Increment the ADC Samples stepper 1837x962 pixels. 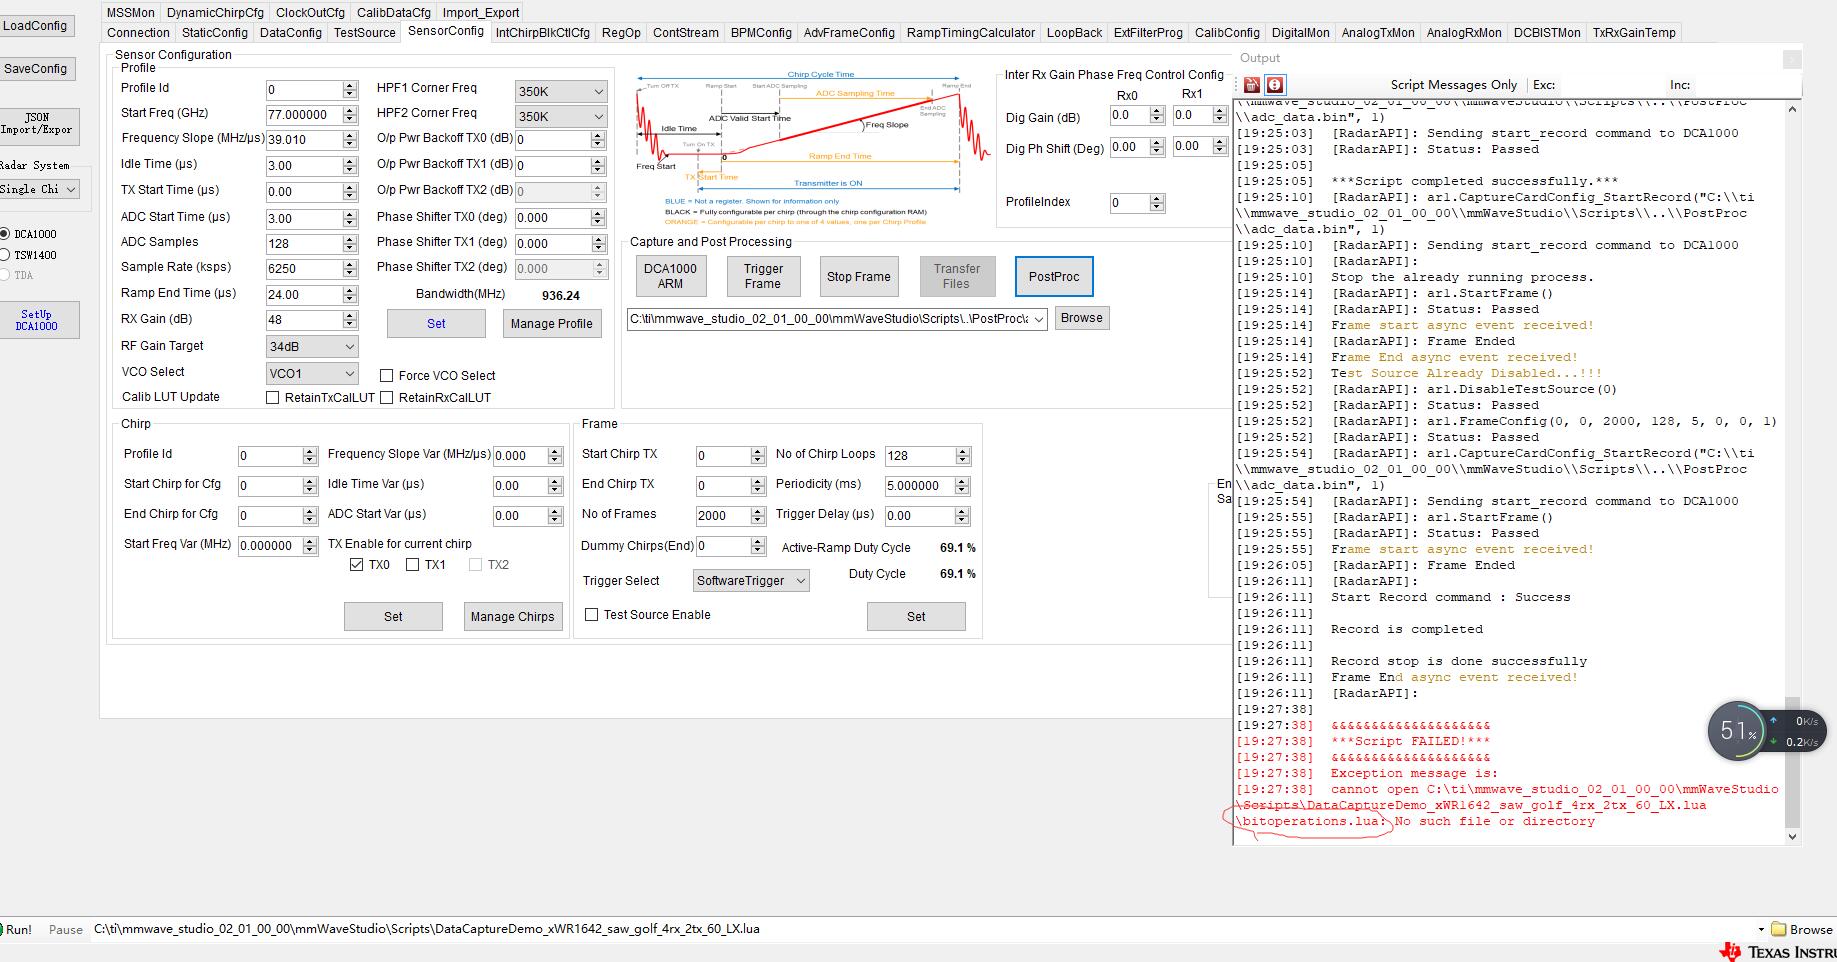(x=350, y=239)
